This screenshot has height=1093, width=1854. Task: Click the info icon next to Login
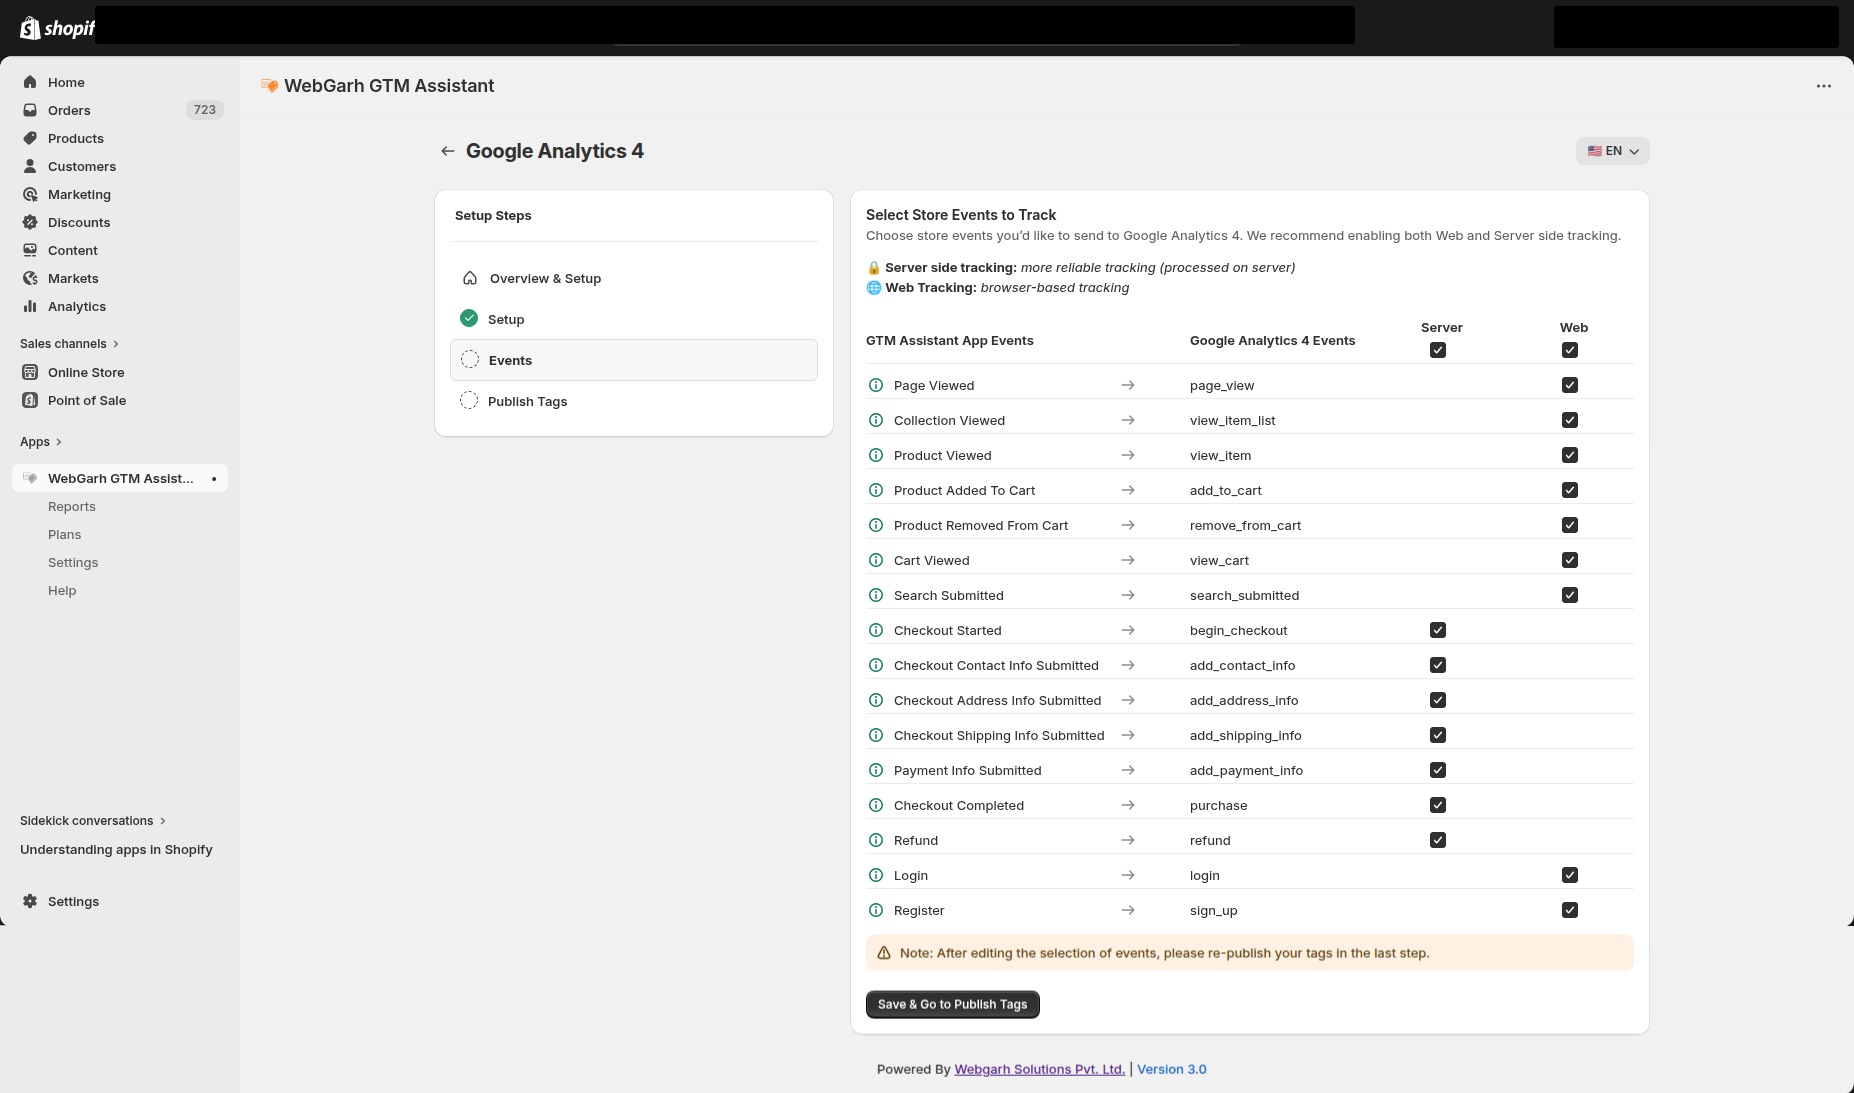876,875
